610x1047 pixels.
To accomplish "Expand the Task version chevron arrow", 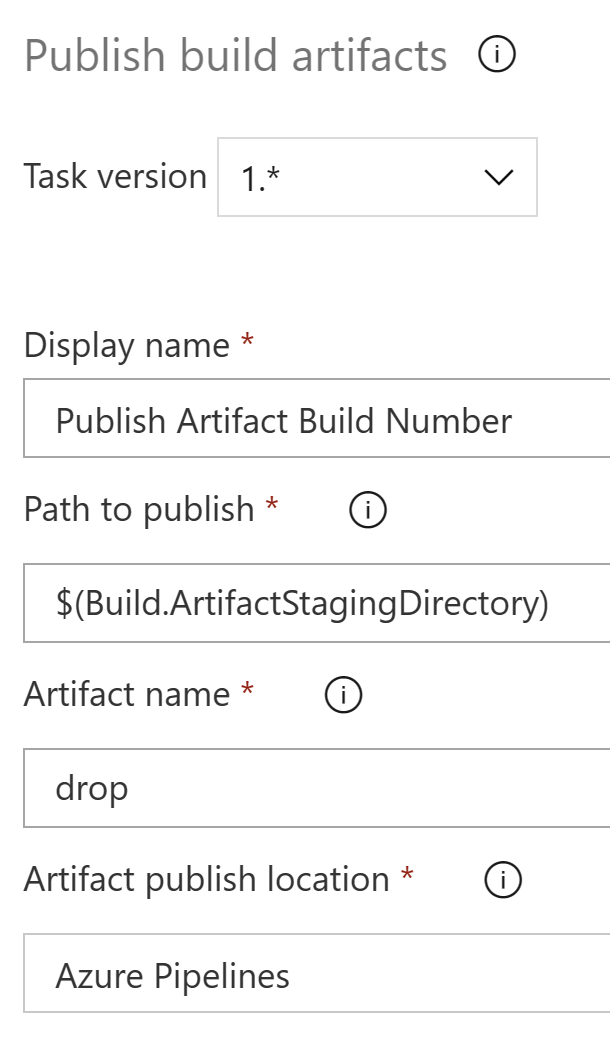I will [499, 177].
